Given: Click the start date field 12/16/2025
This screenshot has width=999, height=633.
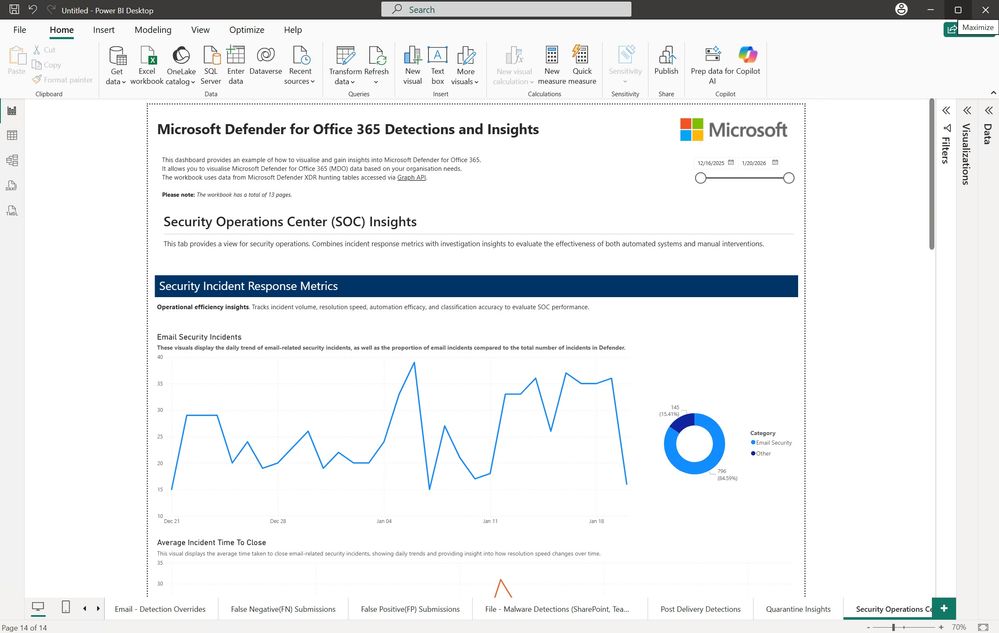Looking at the screenshot, I should pyautogui.click(x=710, y=163).
